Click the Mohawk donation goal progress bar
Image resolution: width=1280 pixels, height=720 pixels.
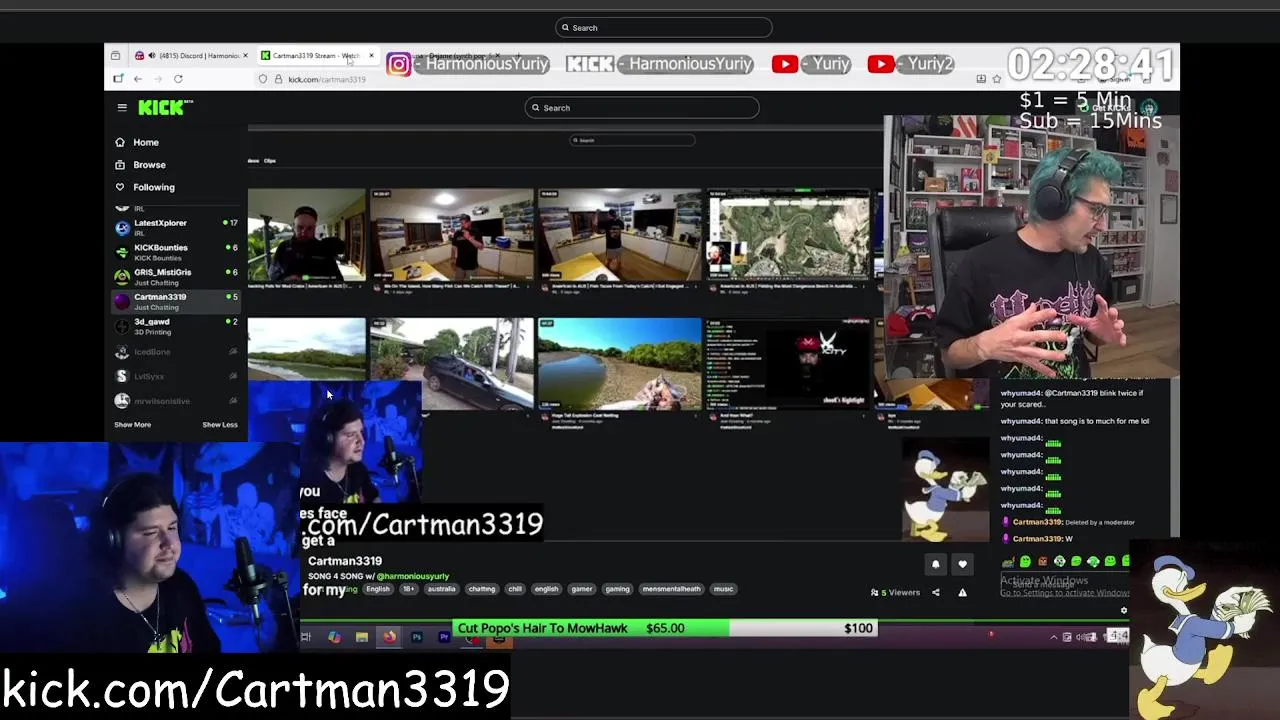pyautogui.click(x=665, y=628)
